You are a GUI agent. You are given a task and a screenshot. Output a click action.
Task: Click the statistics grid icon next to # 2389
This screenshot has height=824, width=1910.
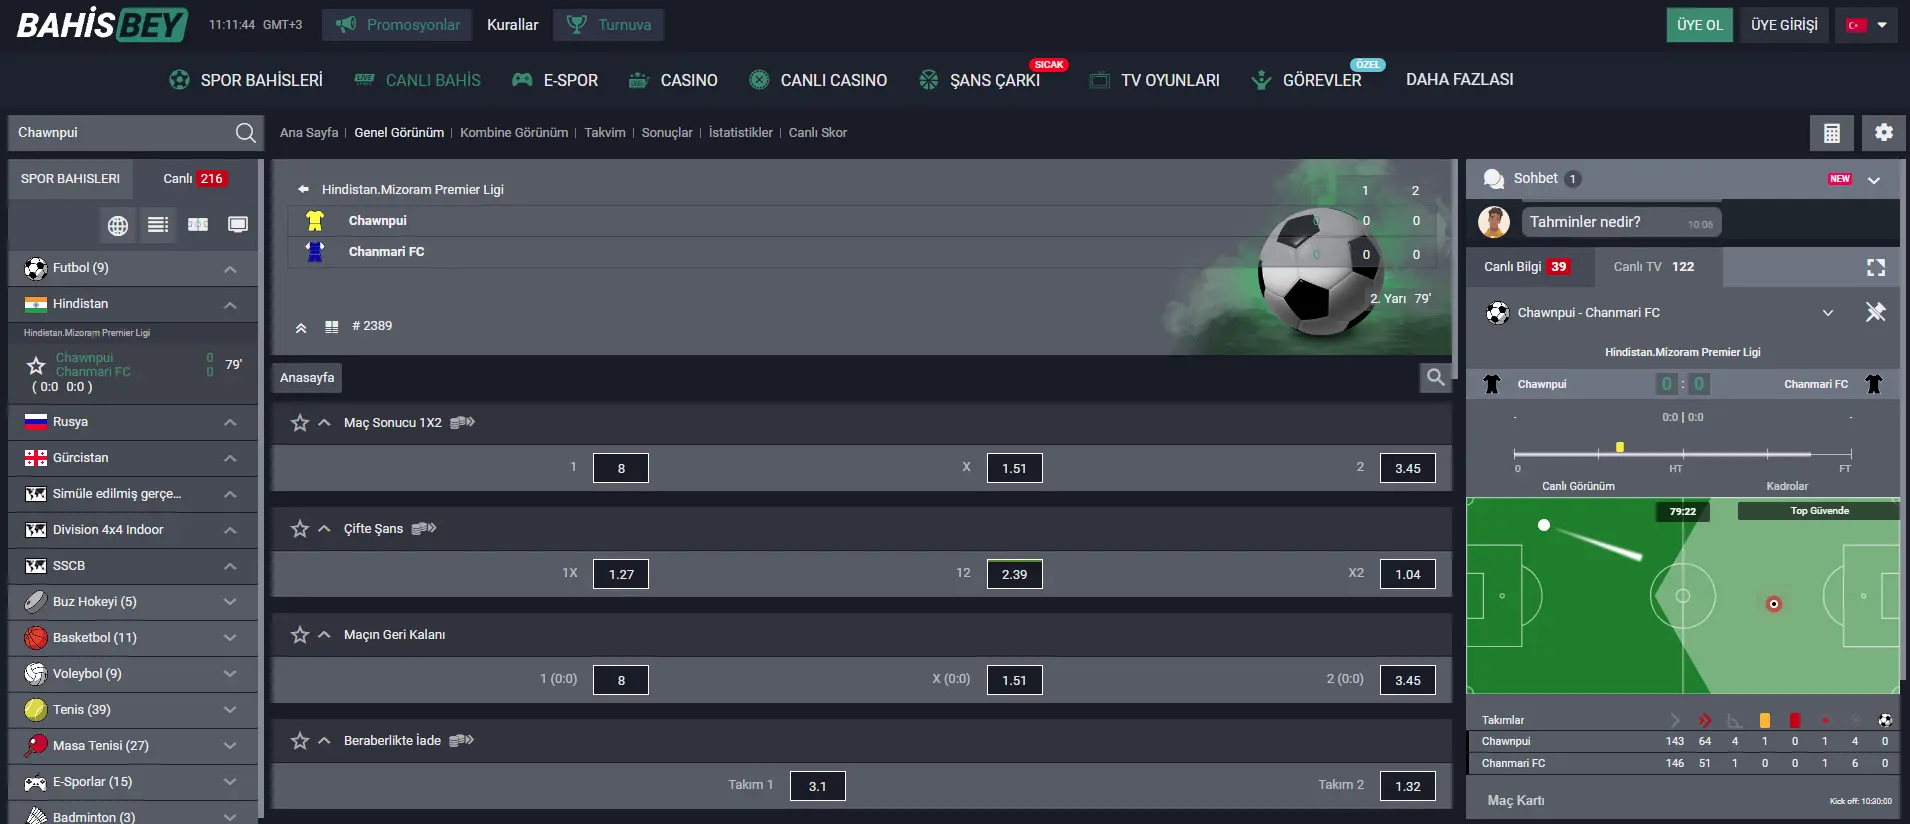point(332,327)
